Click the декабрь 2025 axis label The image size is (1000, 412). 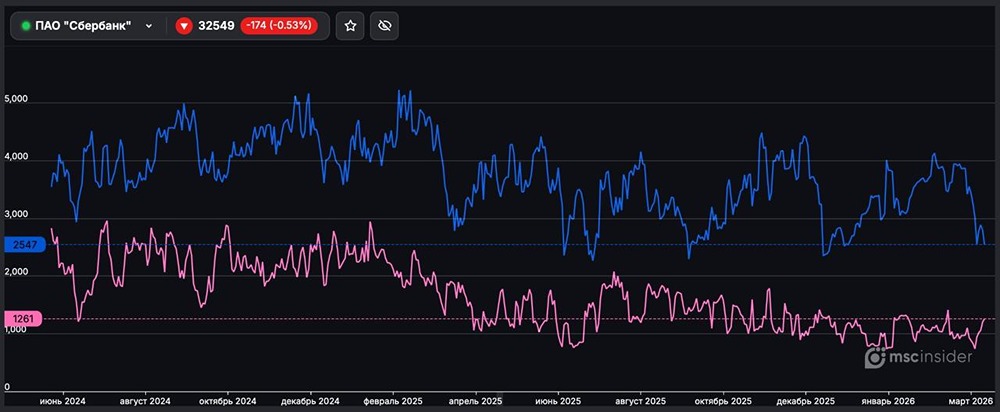pyautogui.click(x=805, y=401)
